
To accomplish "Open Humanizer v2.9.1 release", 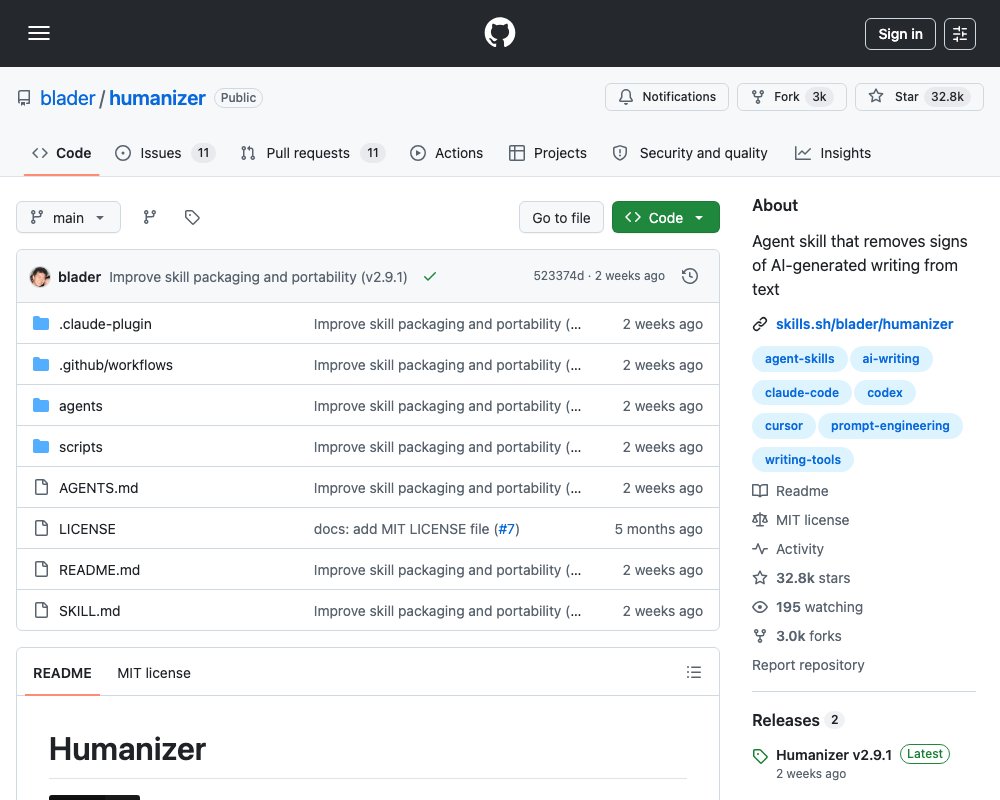I will pos(834,755).
